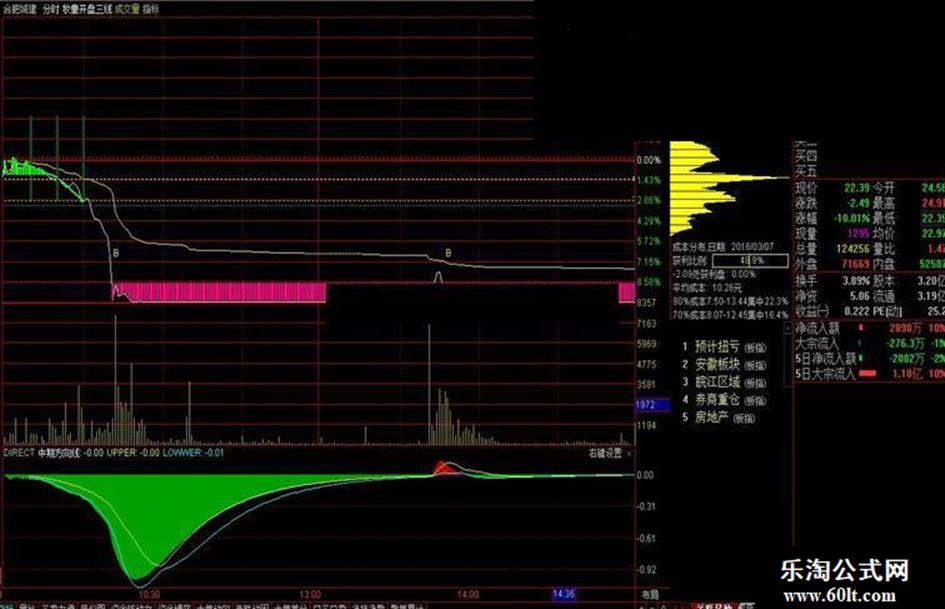
Task: Click the DIRECT 中期方向线 indicator title
Action: (x=42, y=452)
